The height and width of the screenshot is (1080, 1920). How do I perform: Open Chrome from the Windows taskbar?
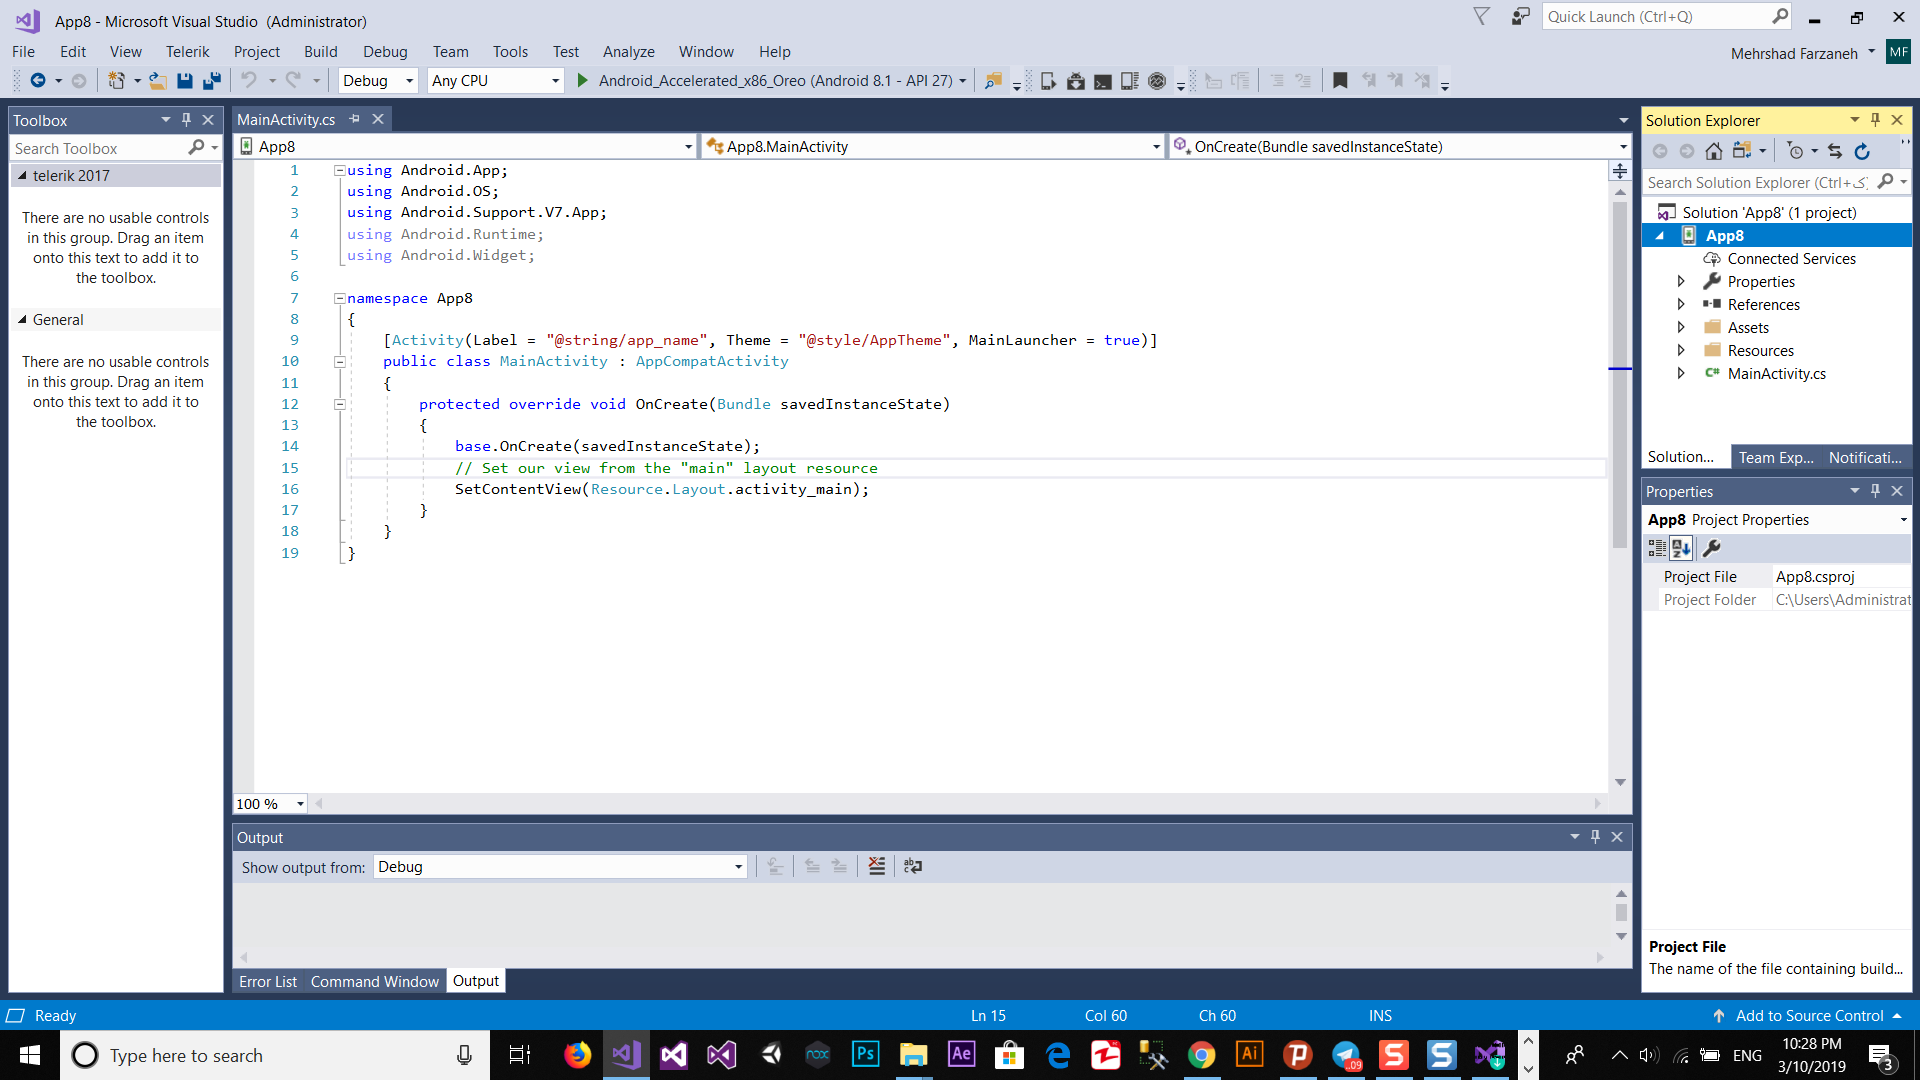(x=1201, y=1055)
